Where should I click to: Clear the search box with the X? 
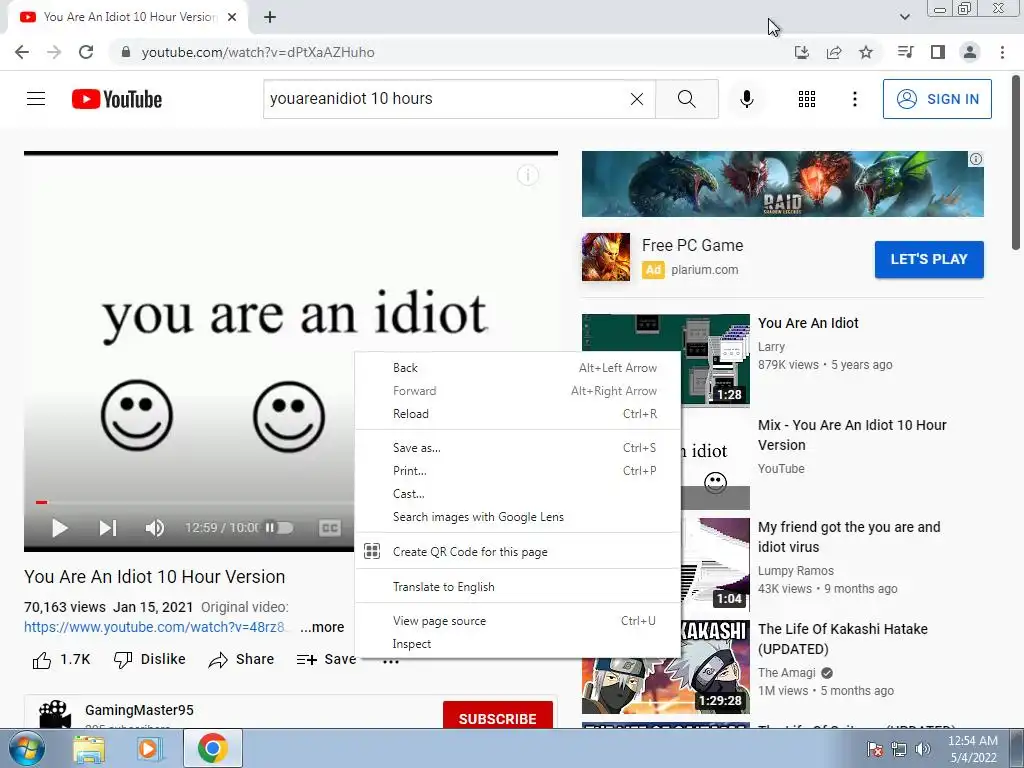[x=637, y=99]
